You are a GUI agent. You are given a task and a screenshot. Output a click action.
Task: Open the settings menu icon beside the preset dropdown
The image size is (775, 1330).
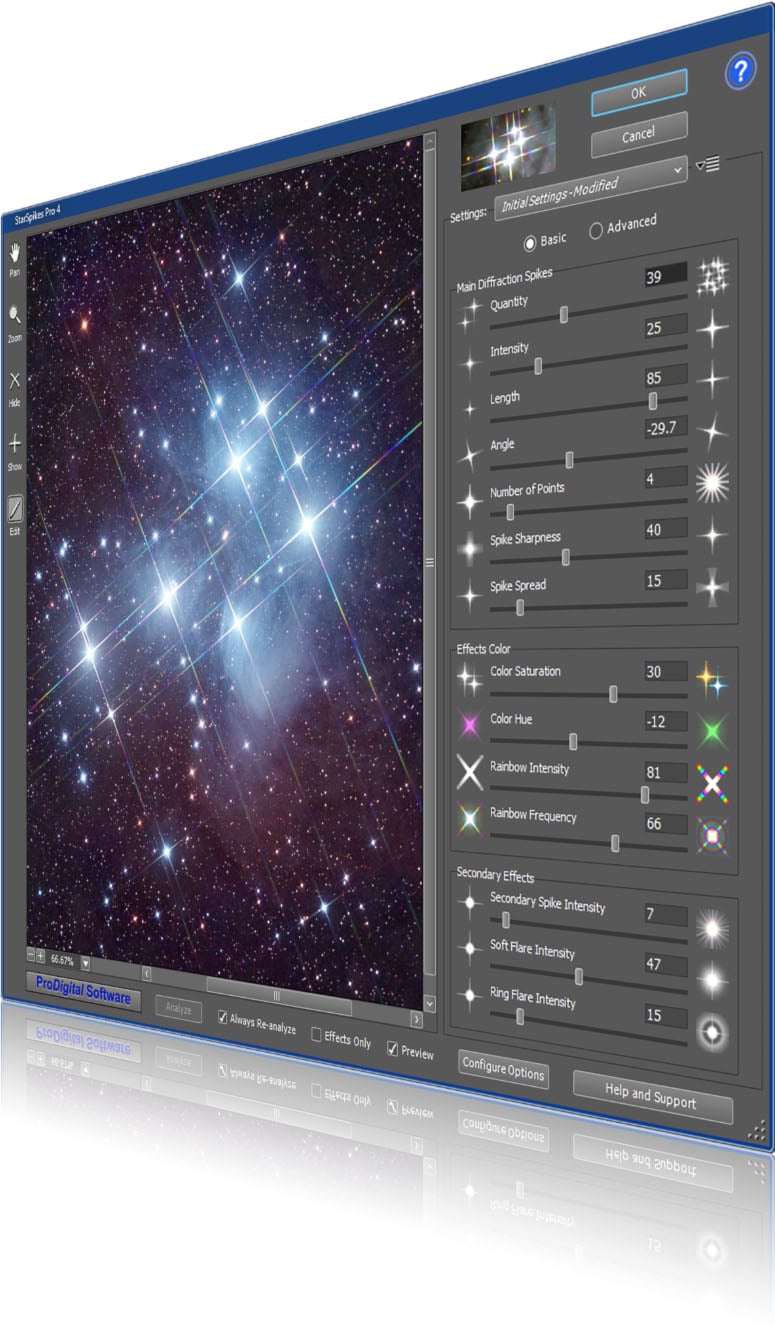[x=708, y=164]
